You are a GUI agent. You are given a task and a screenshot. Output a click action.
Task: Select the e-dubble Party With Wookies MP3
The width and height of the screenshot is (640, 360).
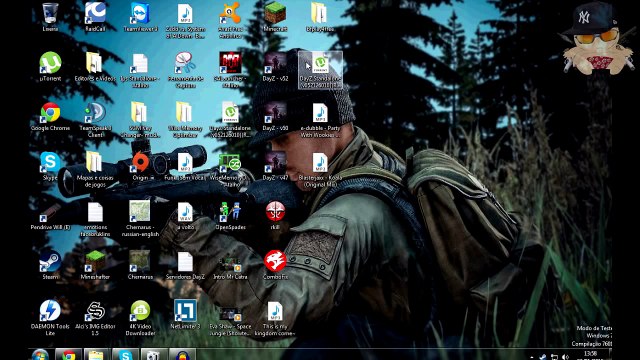[x=320, y=120]
